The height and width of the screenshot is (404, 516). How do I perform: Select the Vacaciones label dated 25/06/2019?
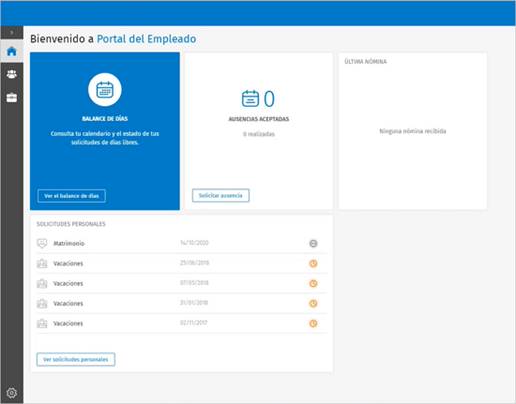pyautogui.click(x=68, y=263)
